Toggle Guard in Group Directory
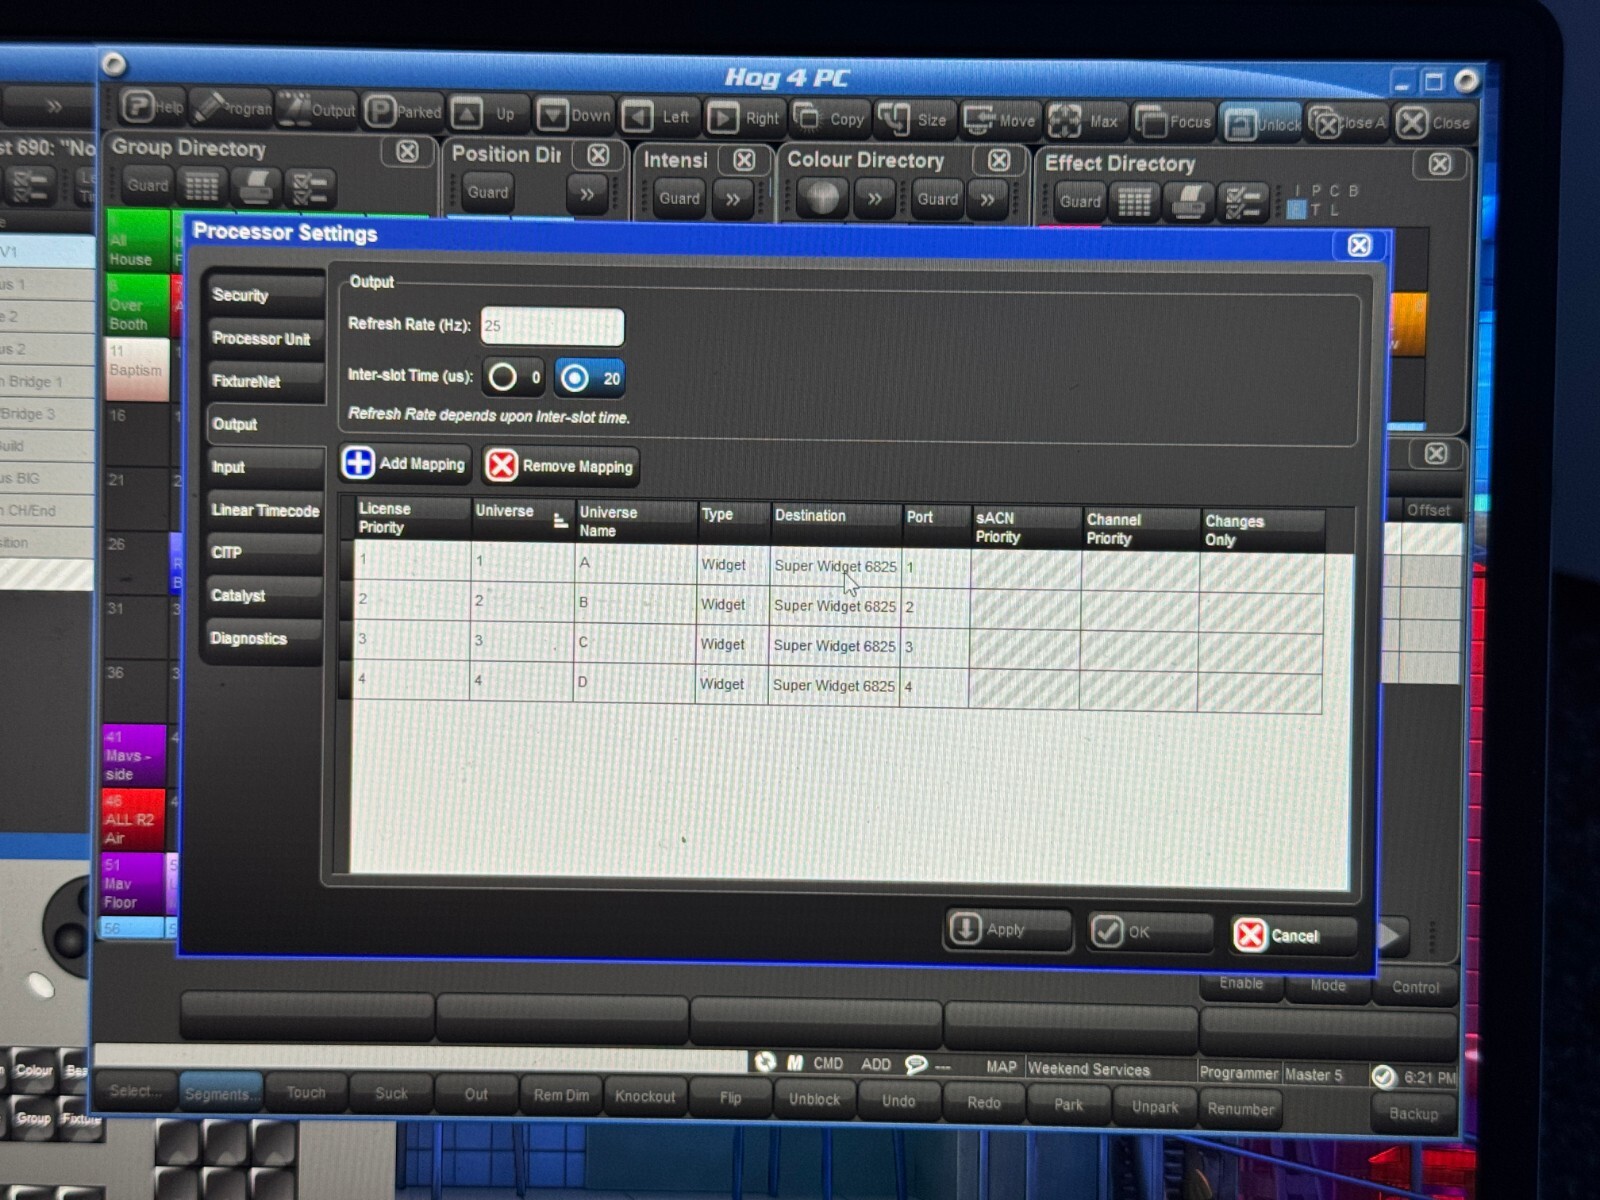1600x1200 pixels. pos(148,185)
